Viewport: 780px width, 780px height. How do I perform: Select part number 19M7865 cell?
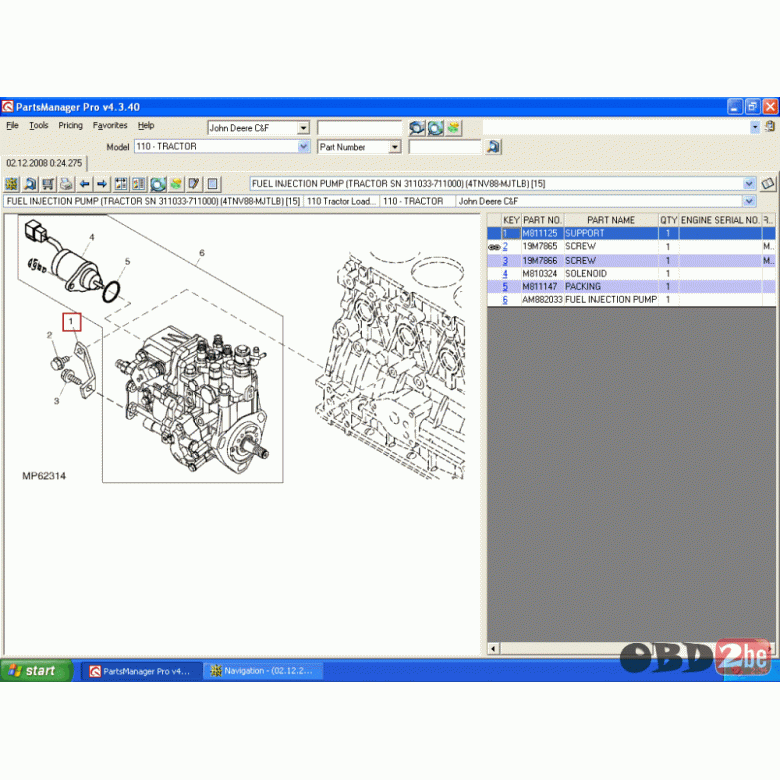click(x=540, y=247)
